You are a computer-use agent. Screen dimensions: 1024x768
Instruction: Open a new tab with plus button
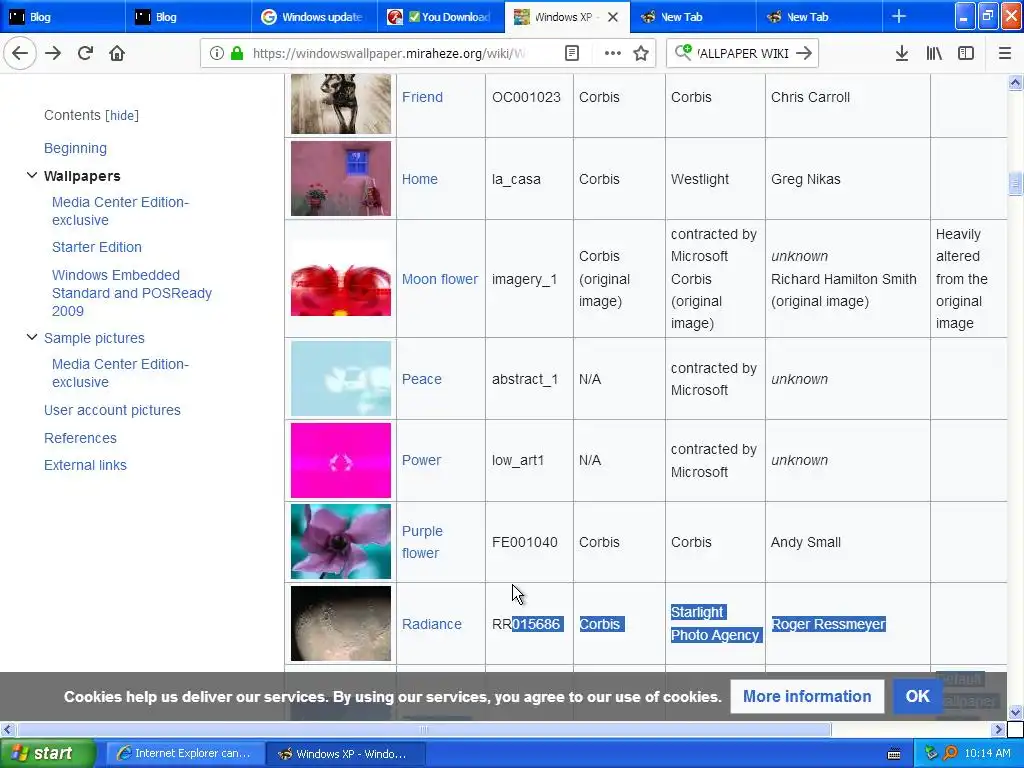tap(899, 16)
